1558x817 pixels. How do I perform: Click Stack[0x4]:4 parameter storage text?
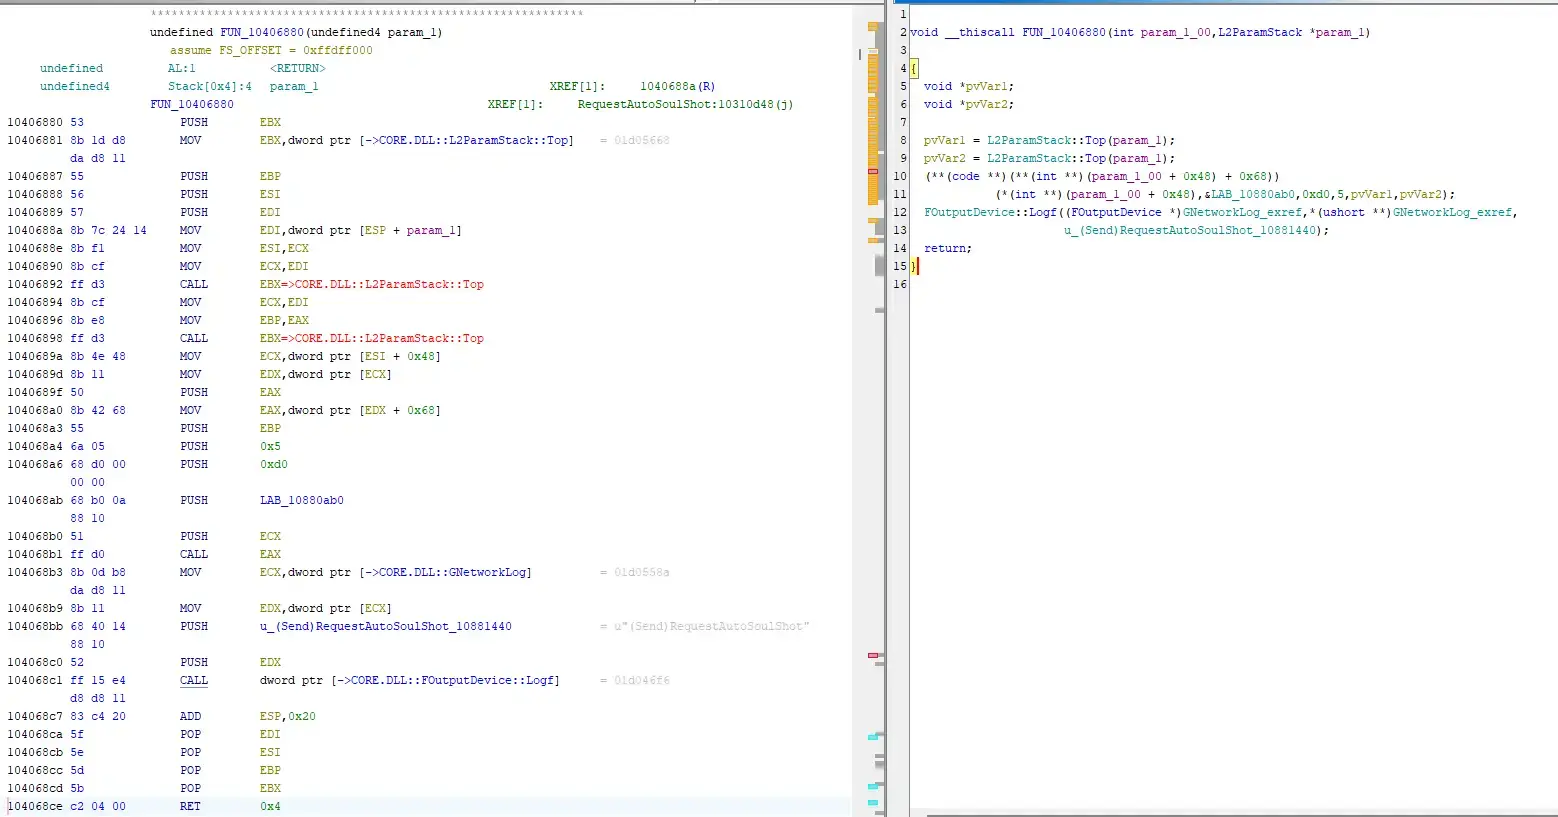pyautogui.click(x=210, y=86)
